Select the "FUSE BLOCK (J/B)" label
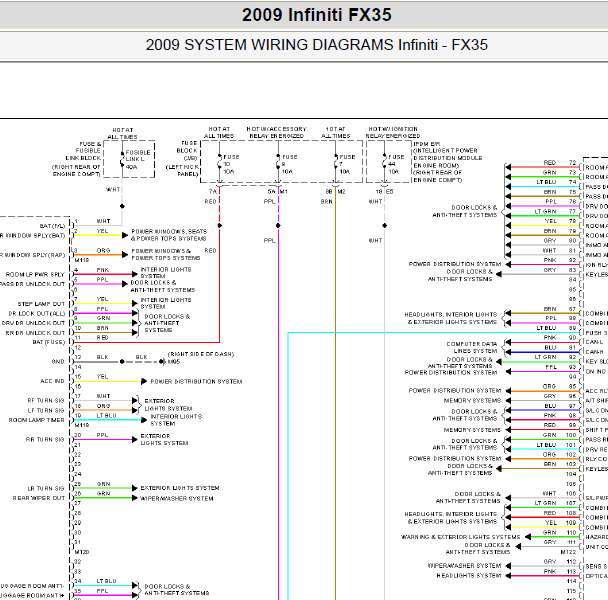The width and height of the screenshot is (608, 600). tap(189, 150)
